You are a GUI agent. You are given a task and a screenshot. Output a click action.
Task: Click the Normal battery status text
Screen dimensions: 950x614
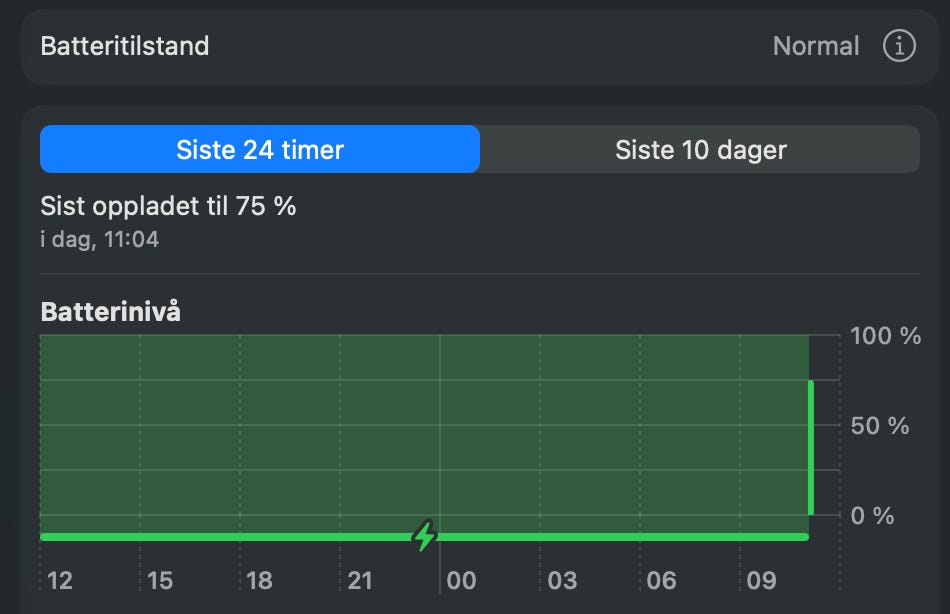point(816,46)
